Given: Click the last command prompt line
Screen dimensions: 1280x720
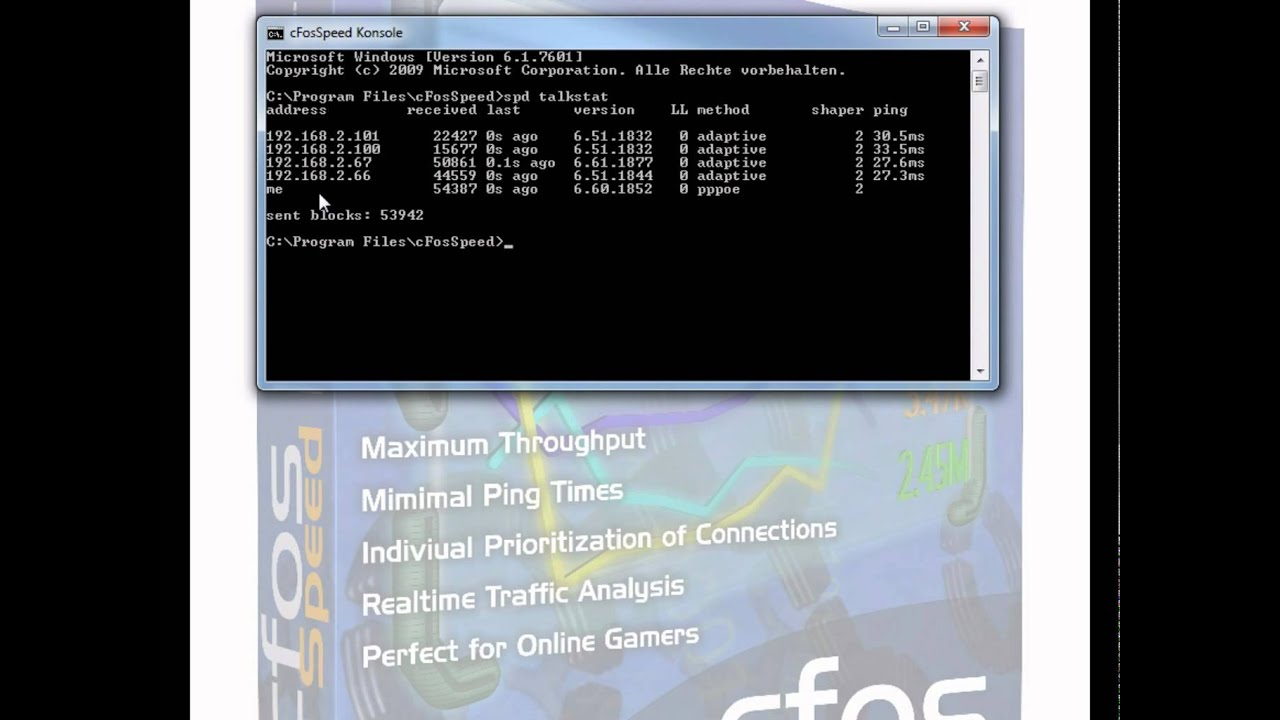Looking at the screenshot, I should point(389,241).
